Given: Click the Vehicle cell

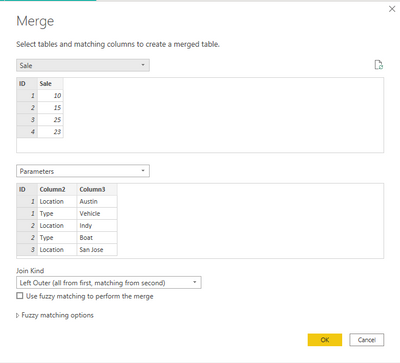Looking at the screenshot, I should (97, 213).
